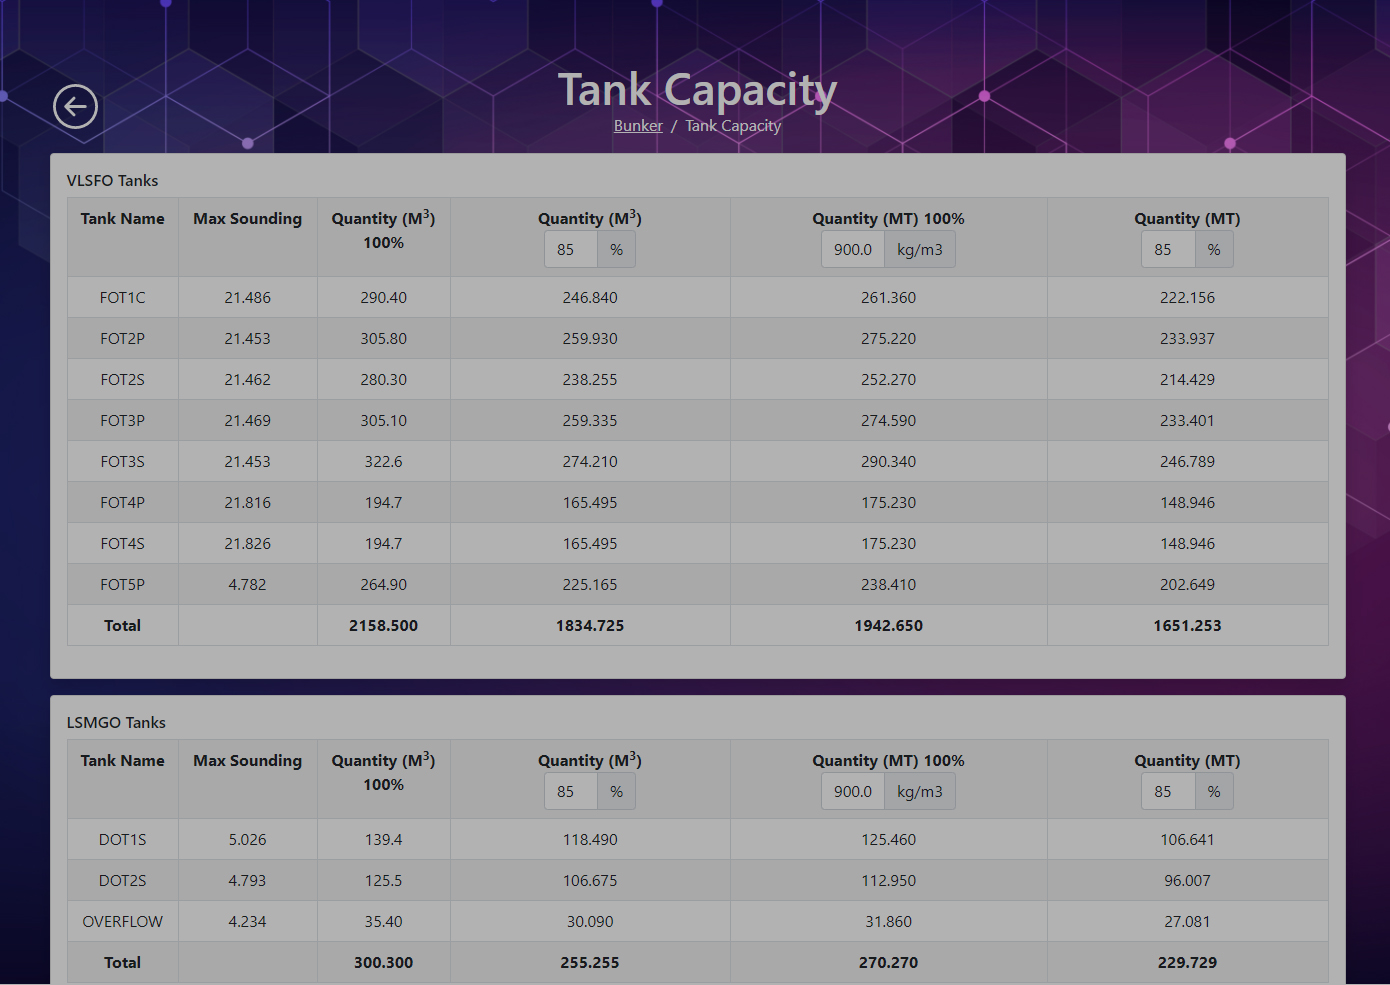The image size is (1390, 985).
Task: Click the Max Sounding header in VLSFO table
Action: pos(247,219)
